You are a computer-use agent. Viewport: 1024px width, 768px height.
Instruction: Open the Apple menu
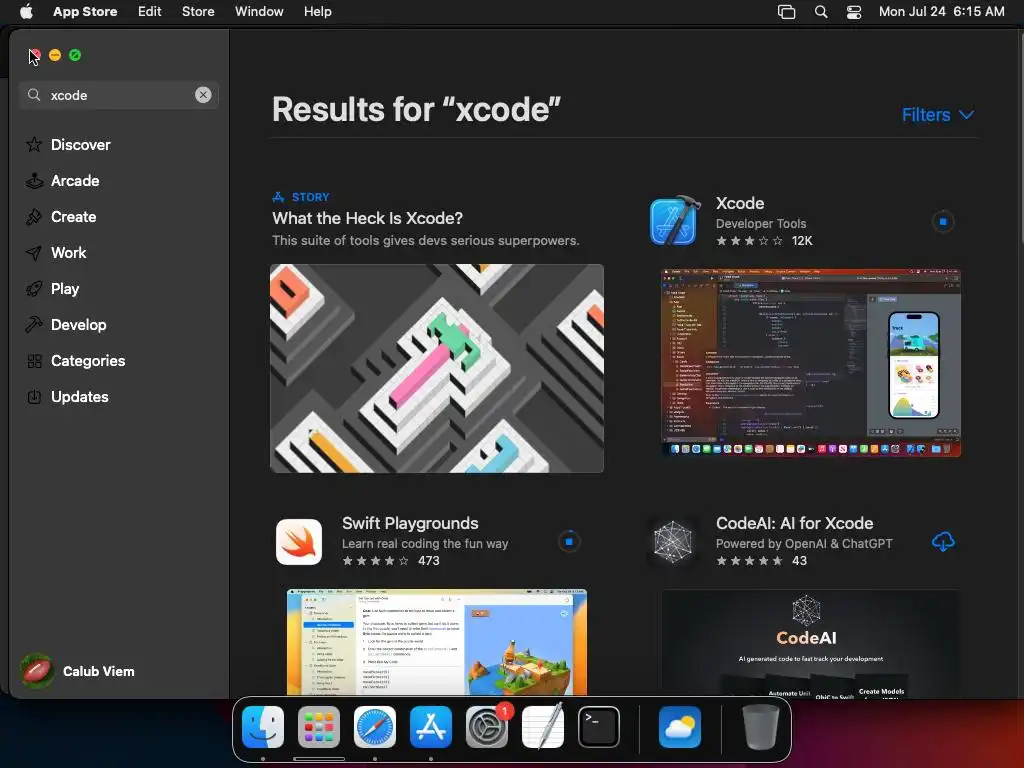pos(26,11)
